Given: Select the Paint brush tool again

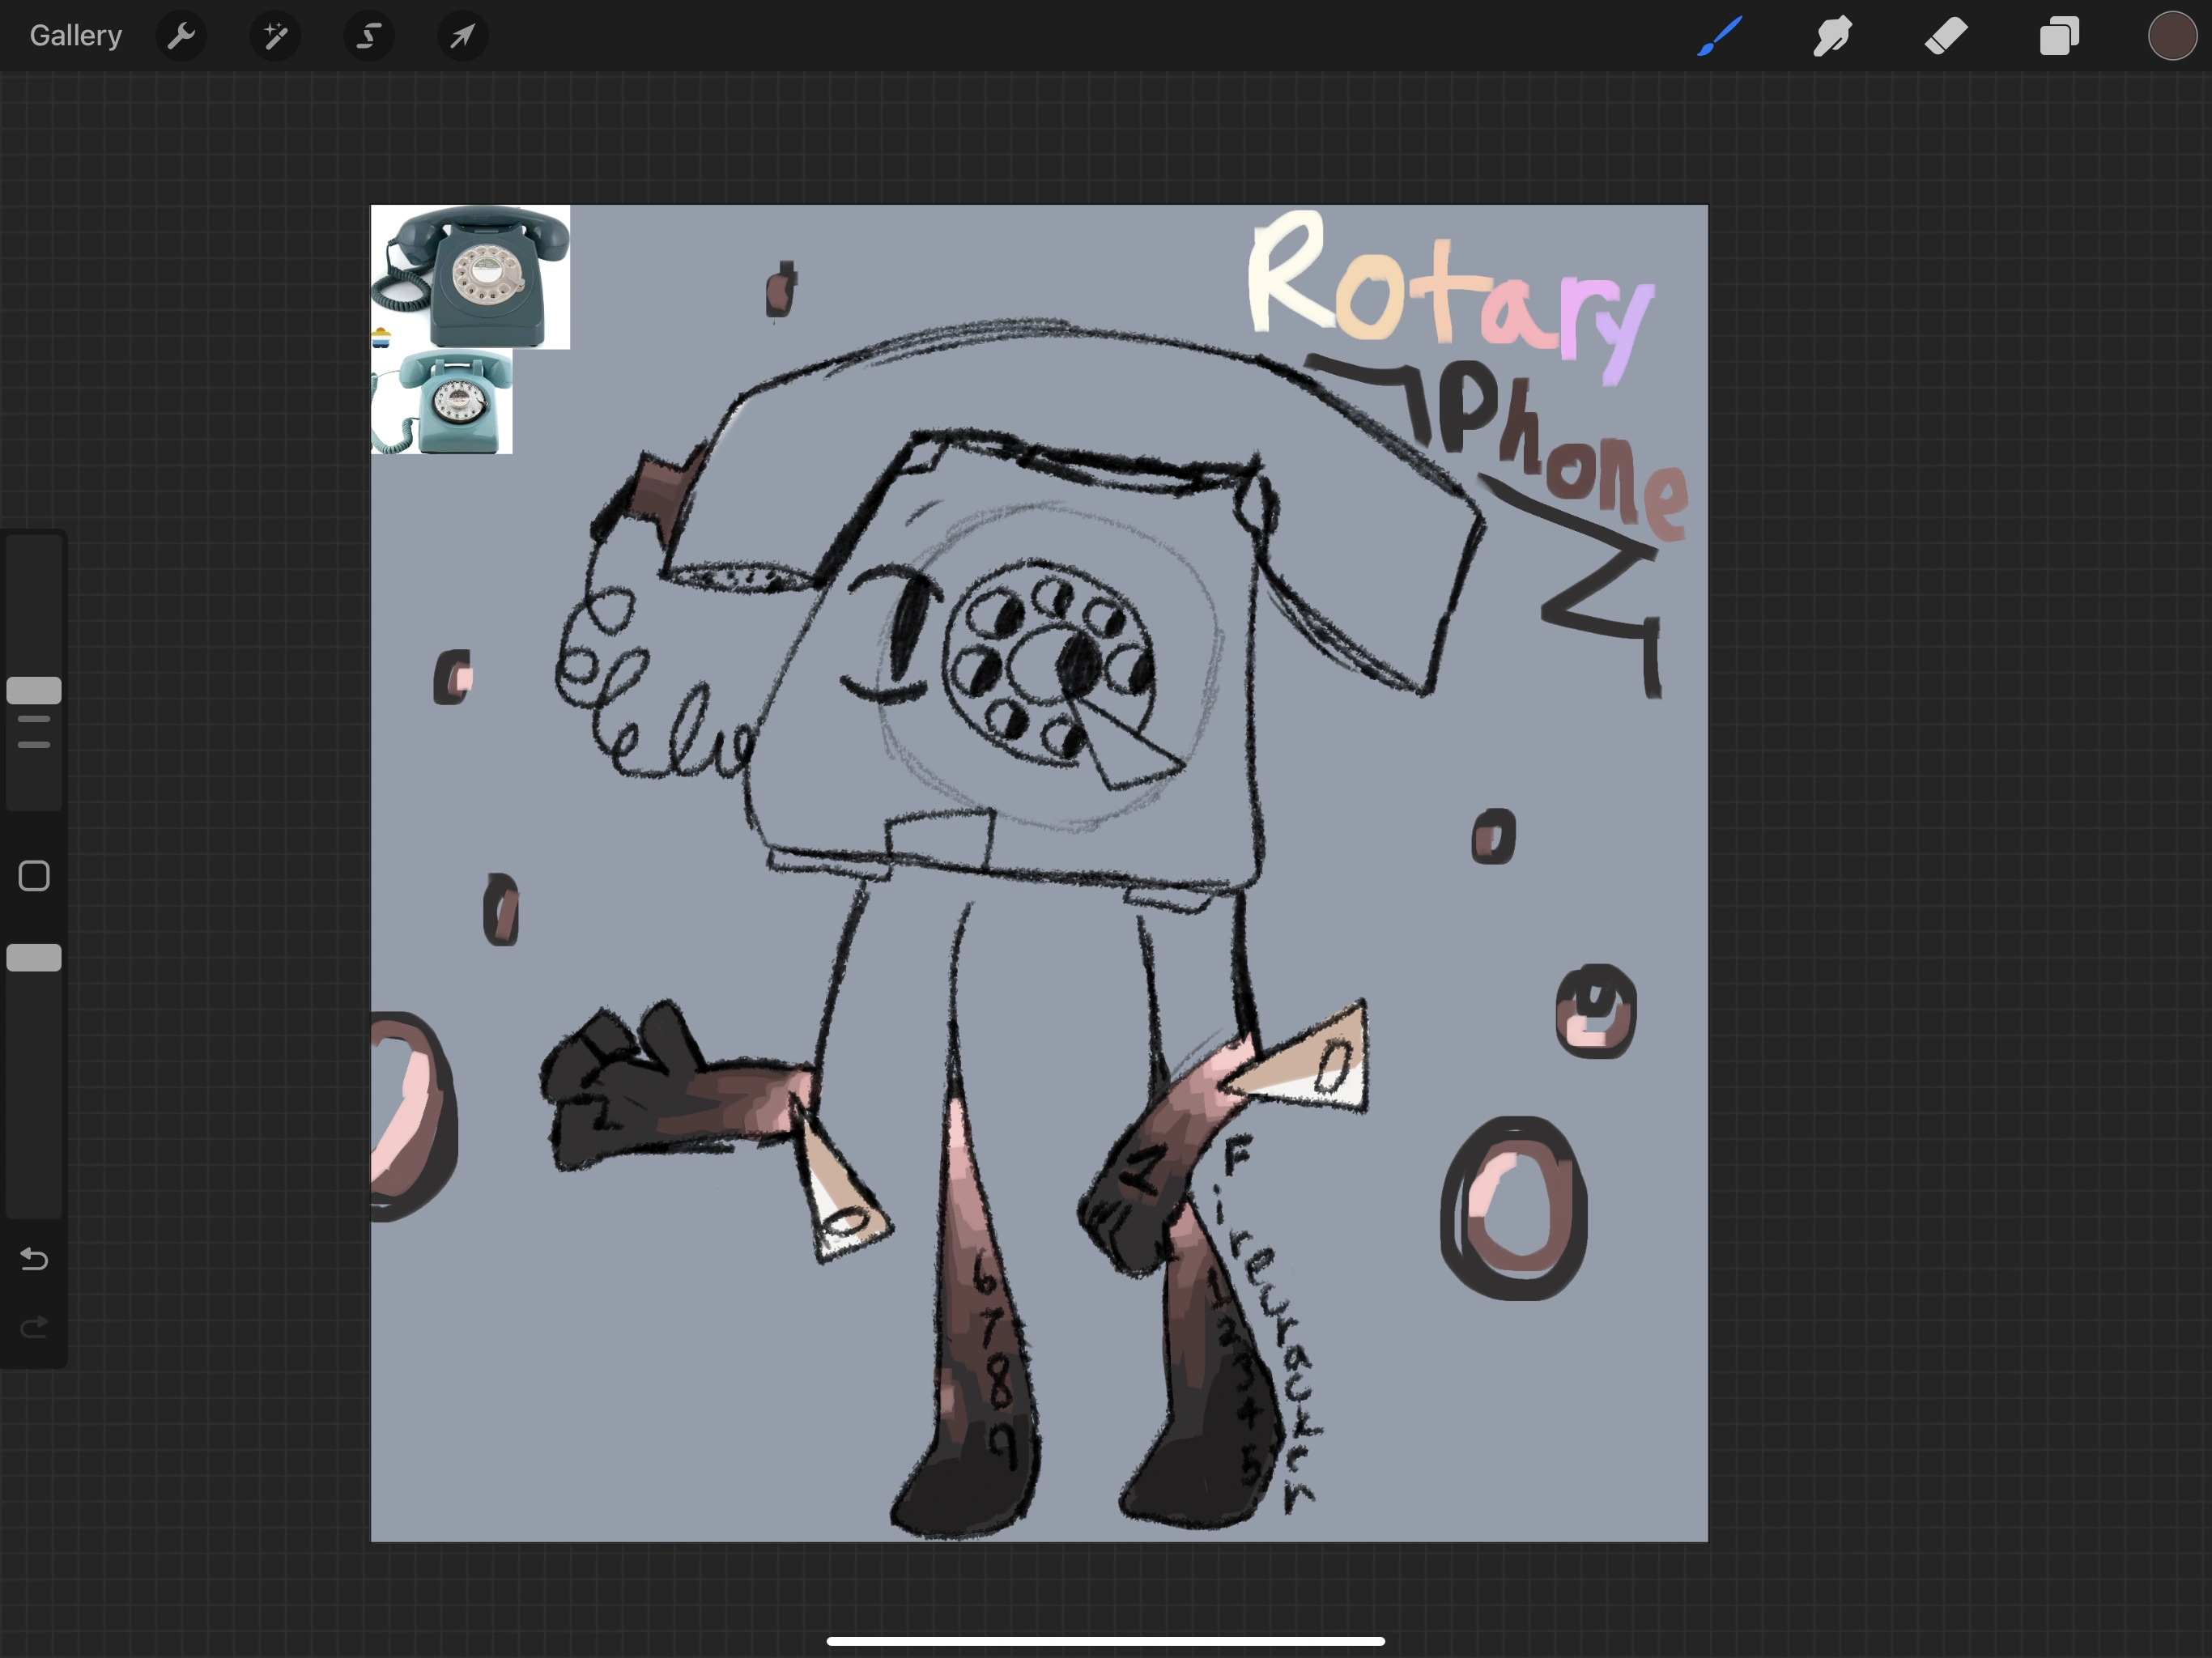Looking at the screenshot, I should [1718, 36].
